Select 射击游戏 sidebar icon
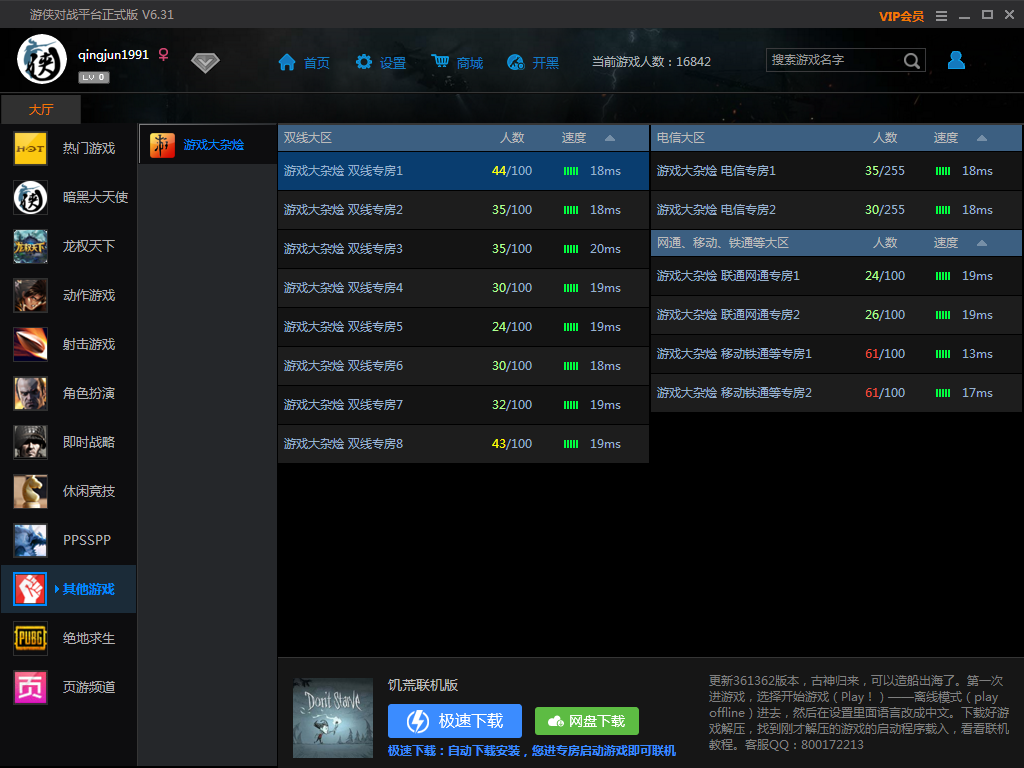Viewport: 1024px width, 768px height. (x=31, y=344)
